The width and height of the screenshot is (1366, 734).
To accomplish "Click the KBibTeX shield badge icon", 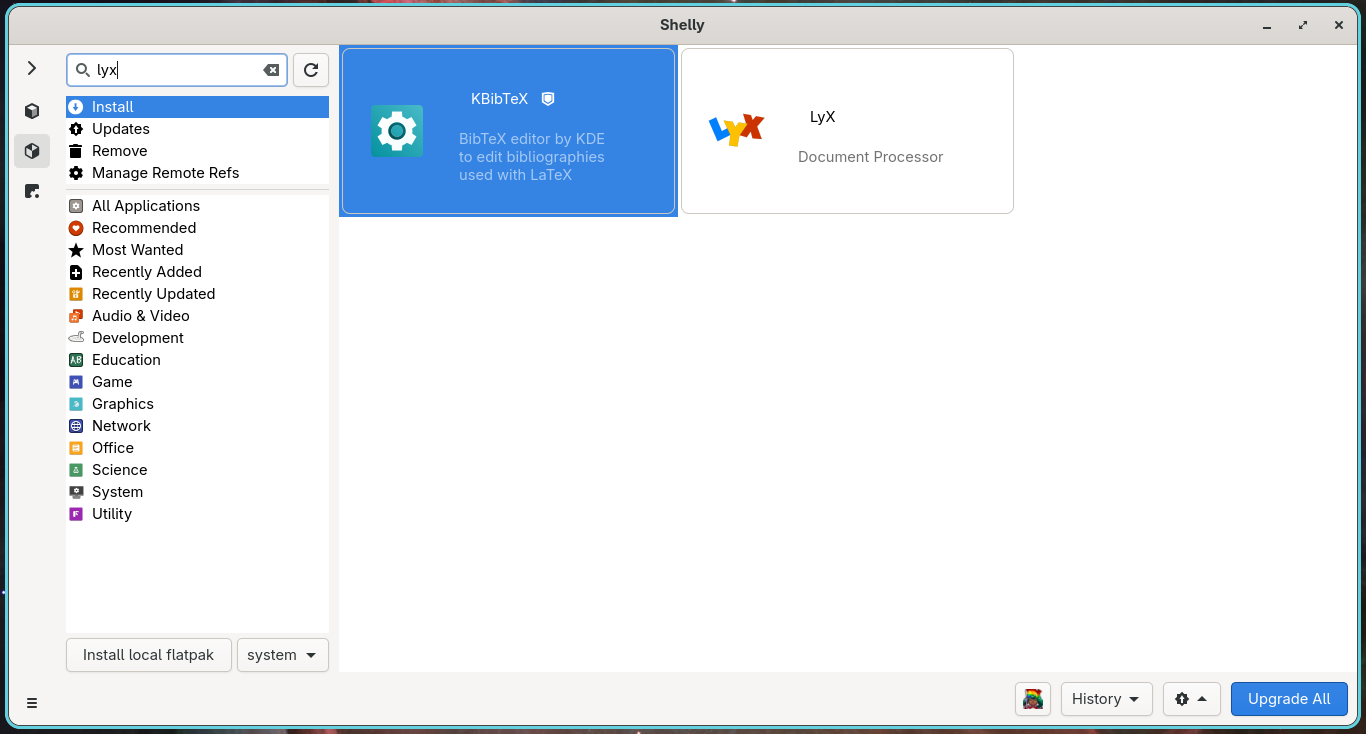I will click(548, 99).
